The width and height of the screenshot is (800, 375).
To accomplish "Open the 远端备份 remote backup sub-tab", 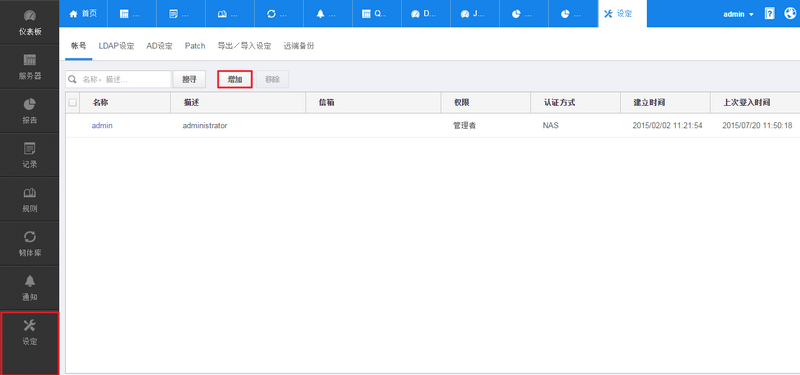I will (x=299, y=46).
